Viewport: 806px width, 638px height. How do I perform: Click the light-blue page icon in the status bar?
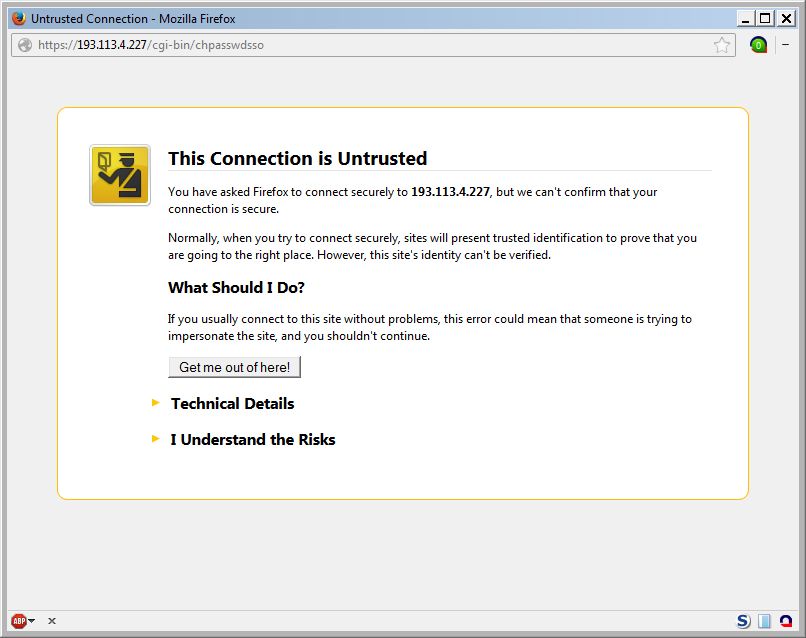(x=763, y=620)
